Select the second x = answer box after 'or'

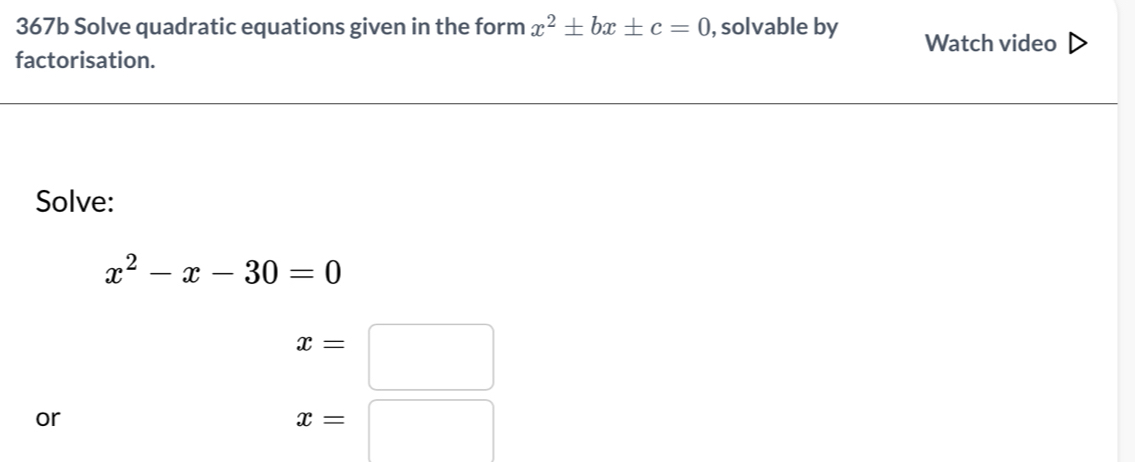431,432
